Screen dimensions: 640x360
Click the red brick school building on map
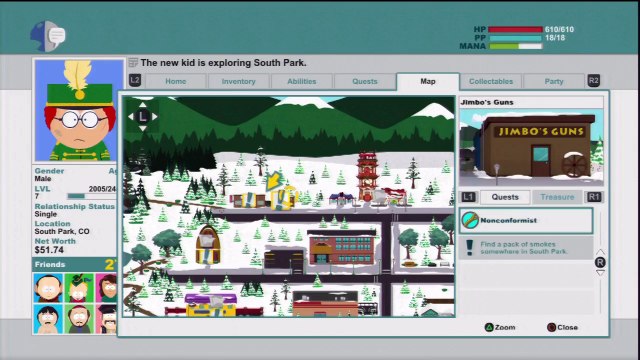point(342,248)
